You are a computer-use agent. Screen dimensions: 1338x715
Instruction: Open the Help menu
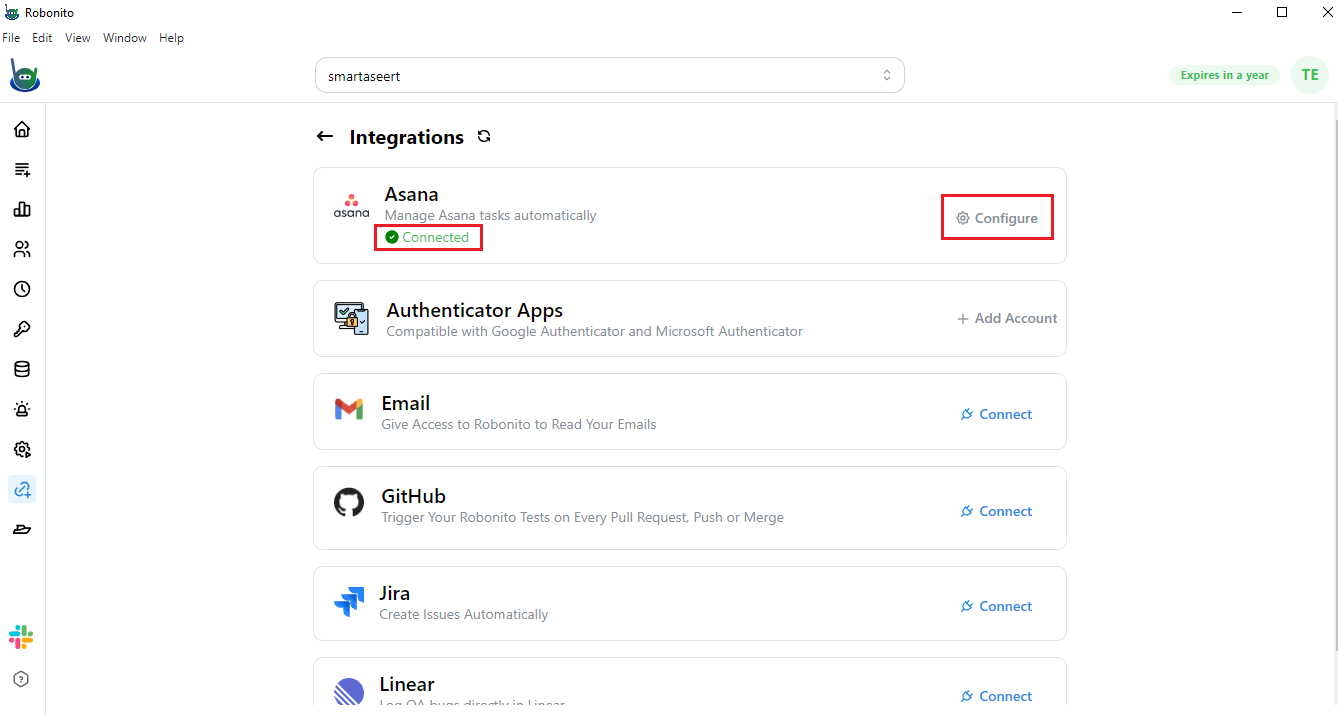172,38
